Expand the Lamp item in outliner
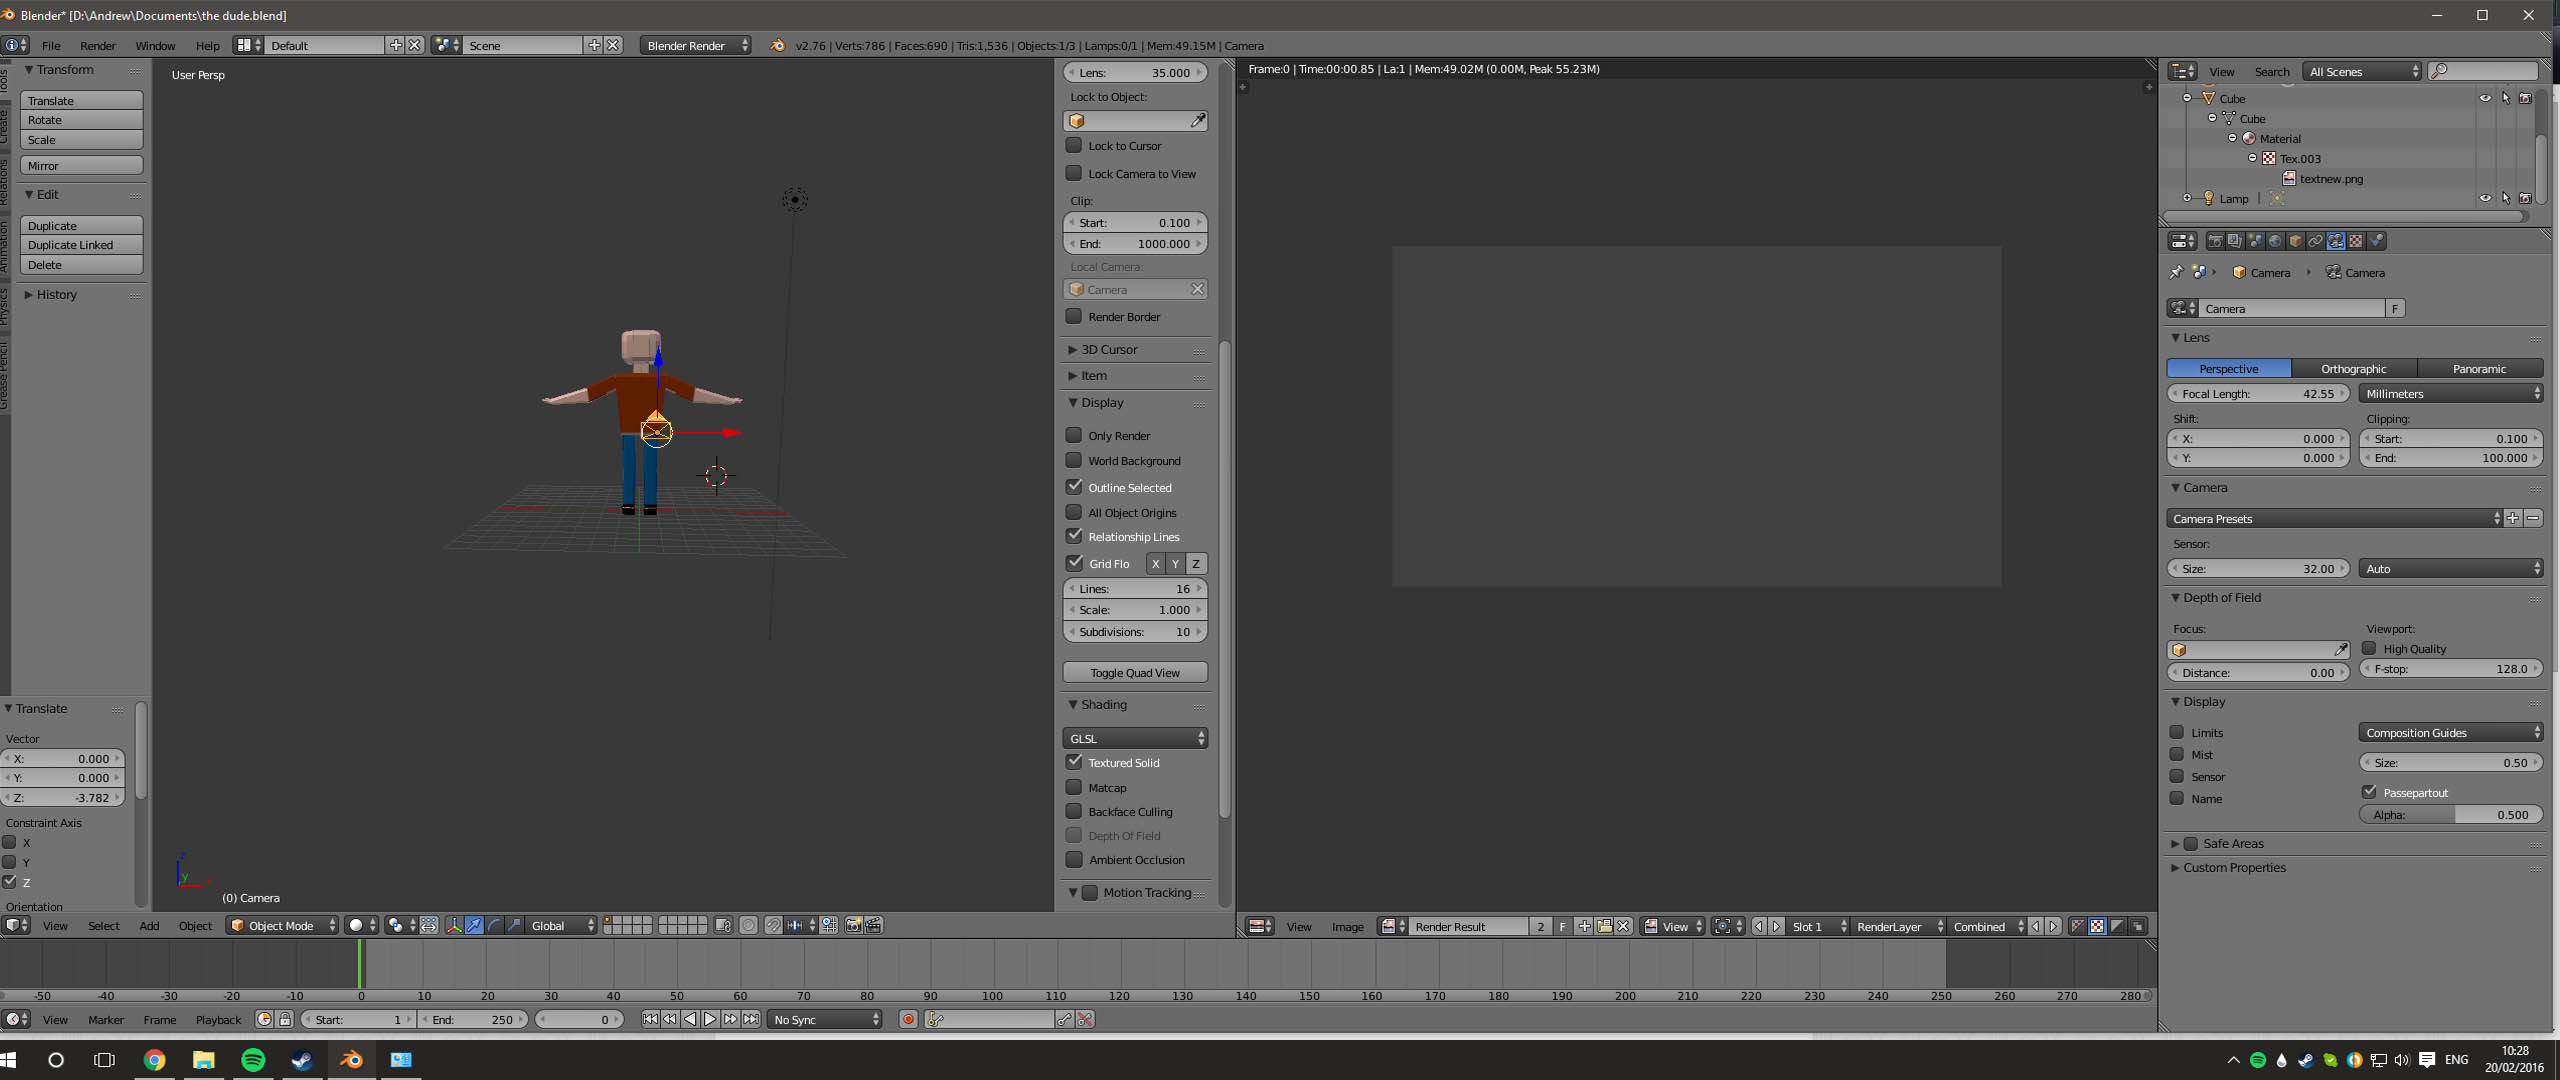 point(2187,198)
